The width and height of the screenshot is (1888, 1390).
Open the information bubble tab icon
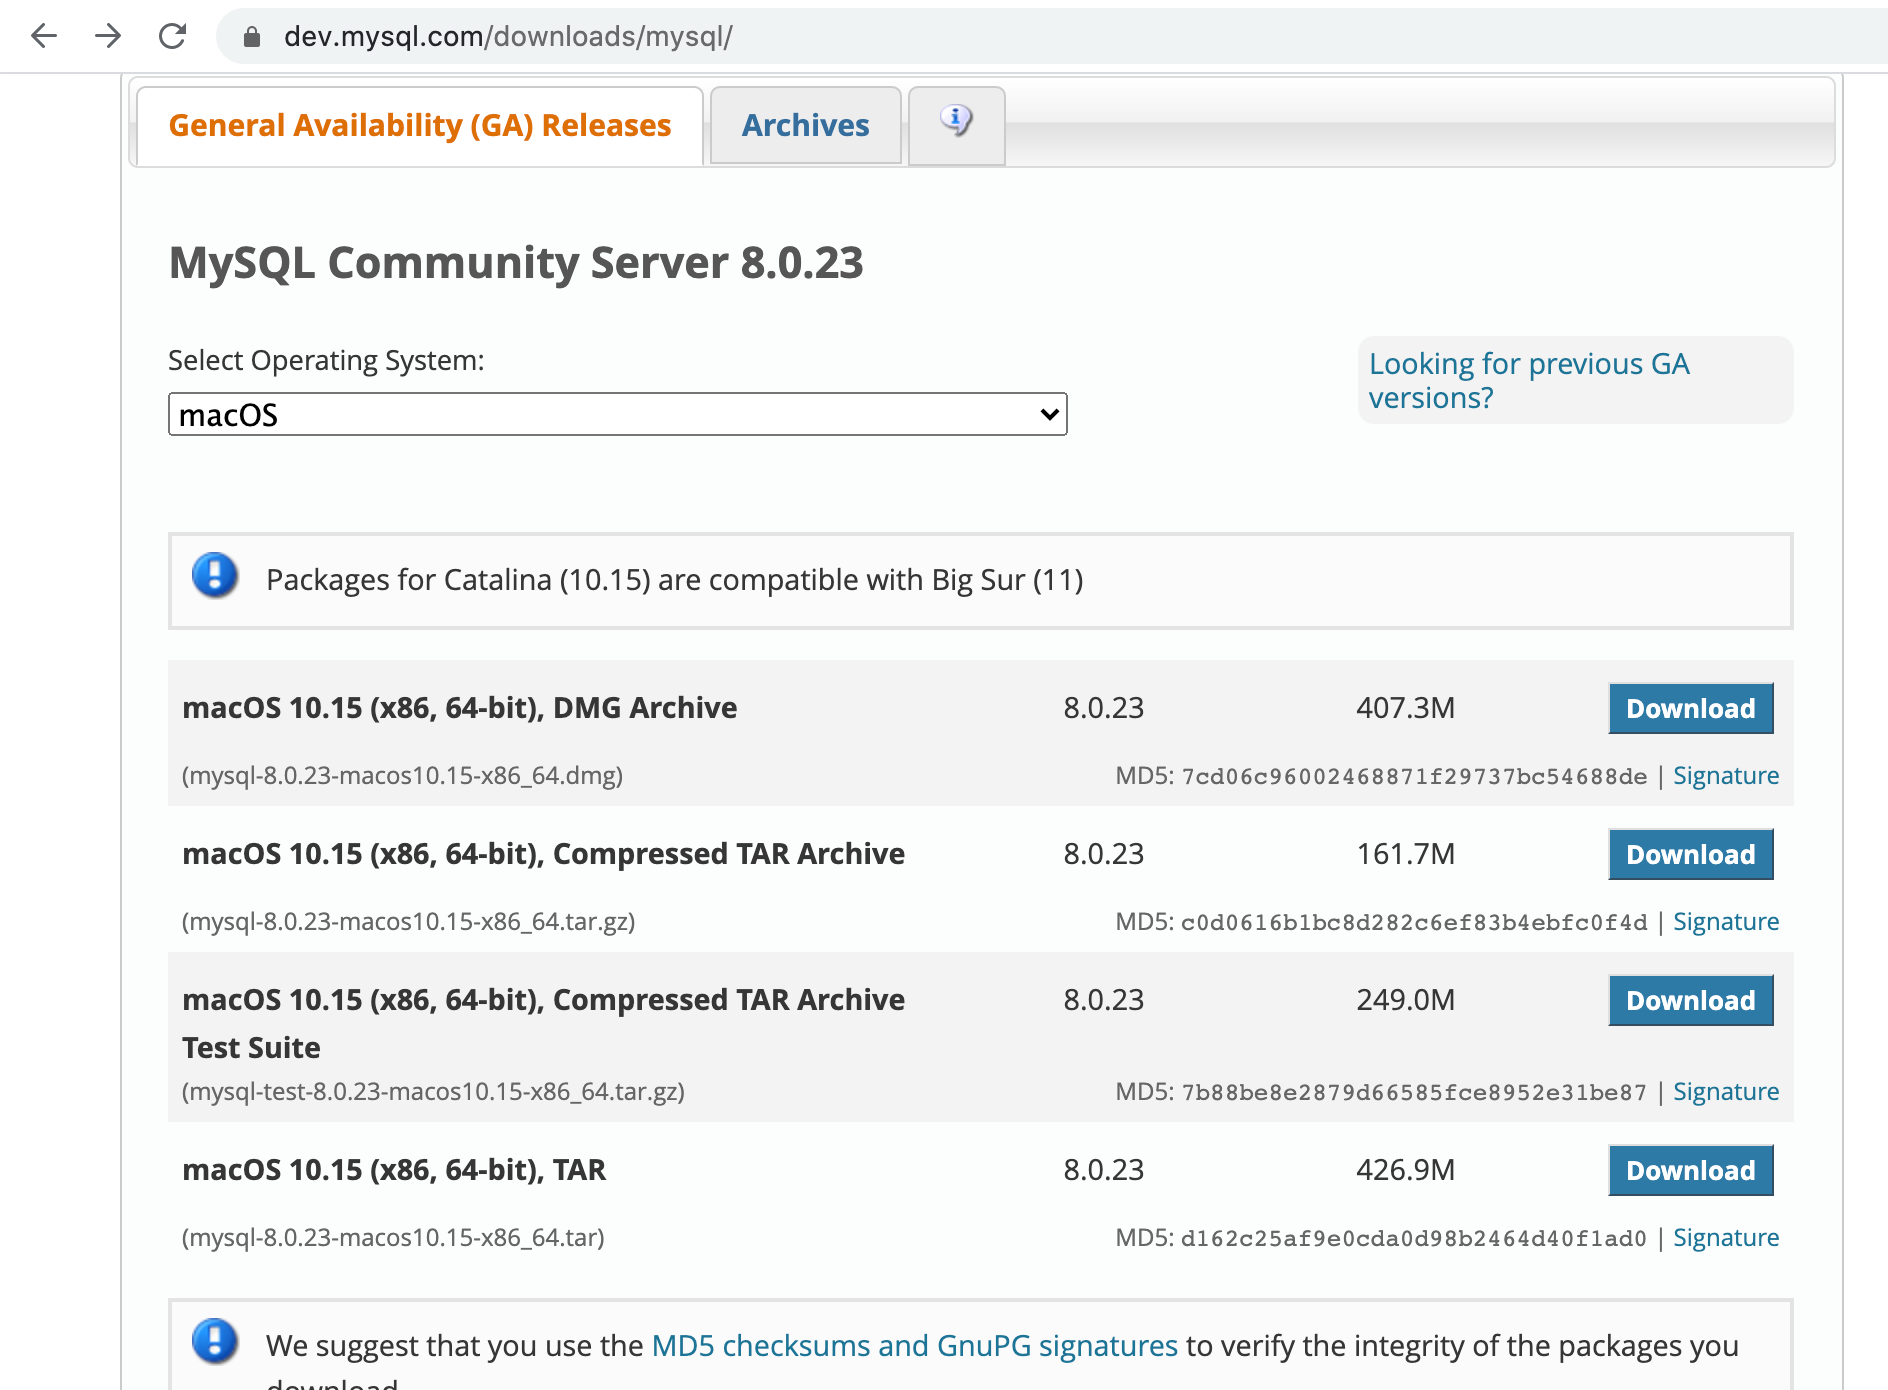point(956,121)
